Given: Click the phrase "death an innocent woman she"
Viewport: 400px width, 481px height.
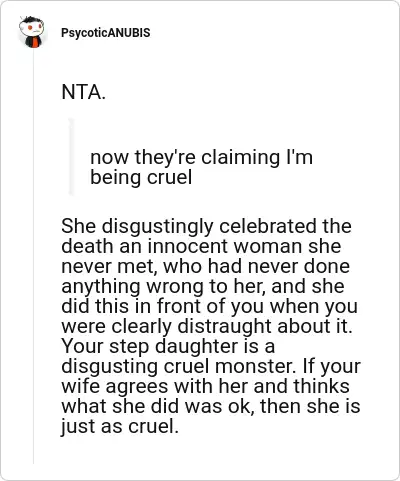Looking at the screenshot, I should click(x=201, y=246).
